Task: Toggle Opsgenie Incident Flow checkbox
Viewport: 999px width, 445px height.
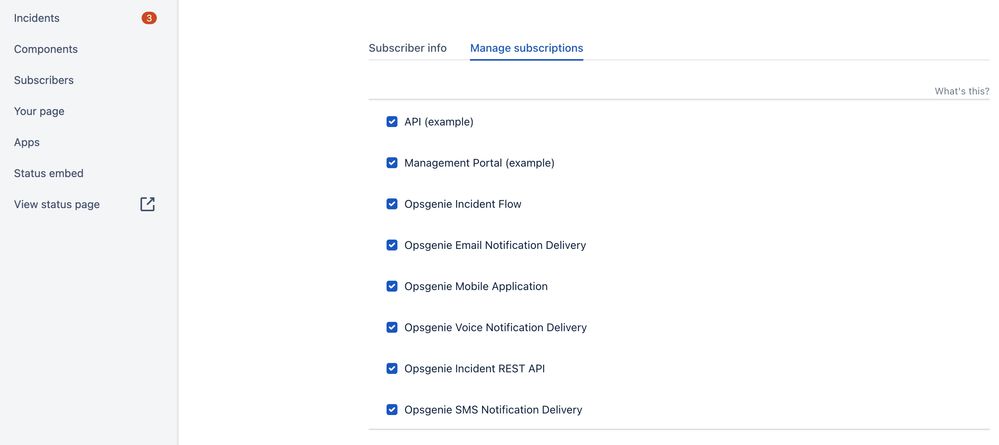Action: pyautogui.click(x=392, y=204)
